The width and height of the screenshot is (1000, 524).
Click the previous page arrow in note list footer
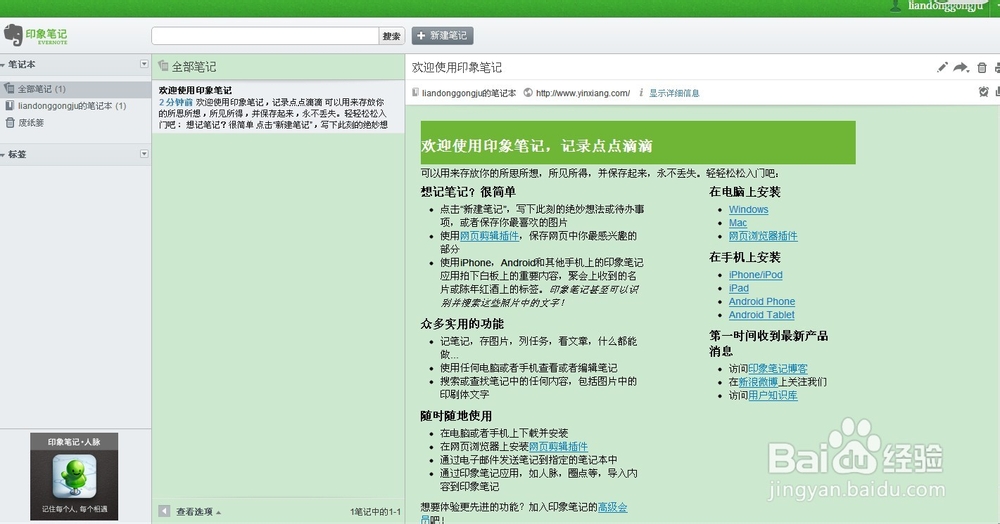coord(164,511)
